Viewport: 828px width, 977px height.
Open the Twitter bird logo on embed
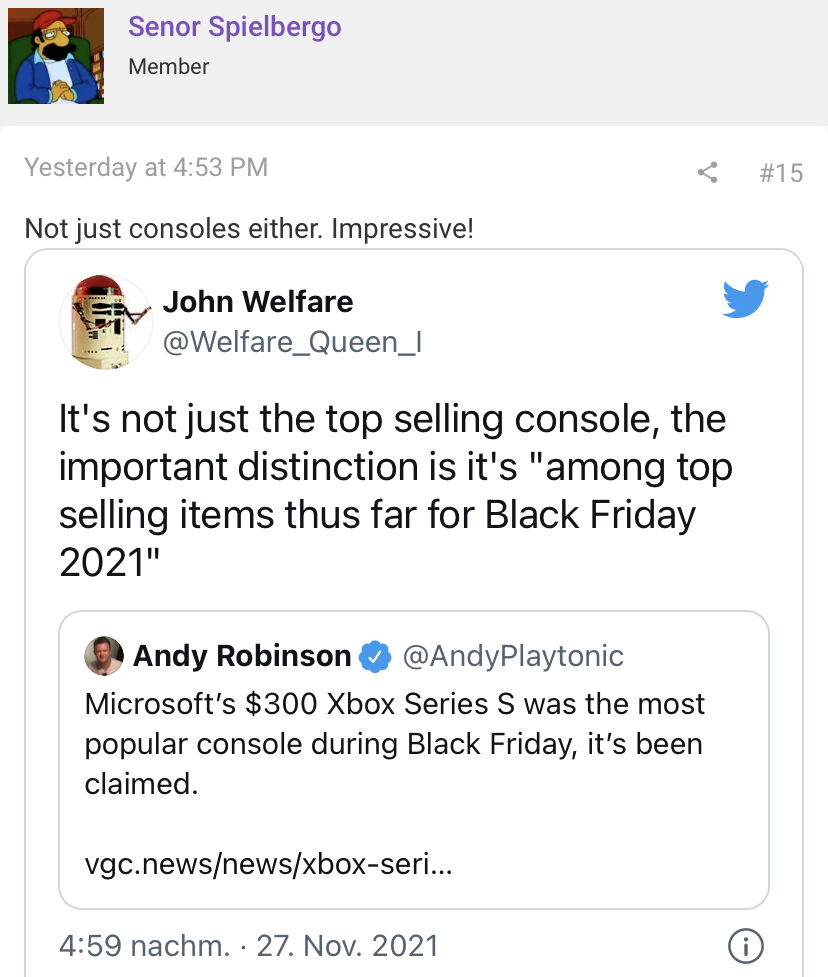[x=745, y=298]
